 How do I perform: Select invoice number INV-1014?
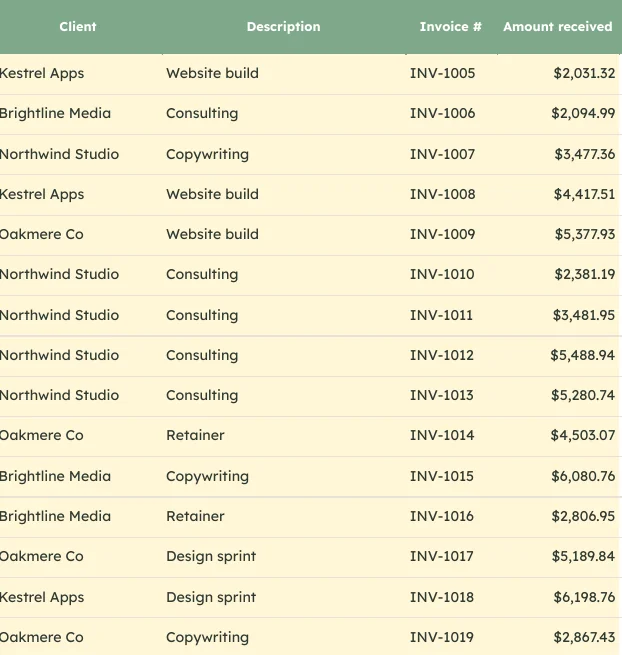(x=442, y=435)
